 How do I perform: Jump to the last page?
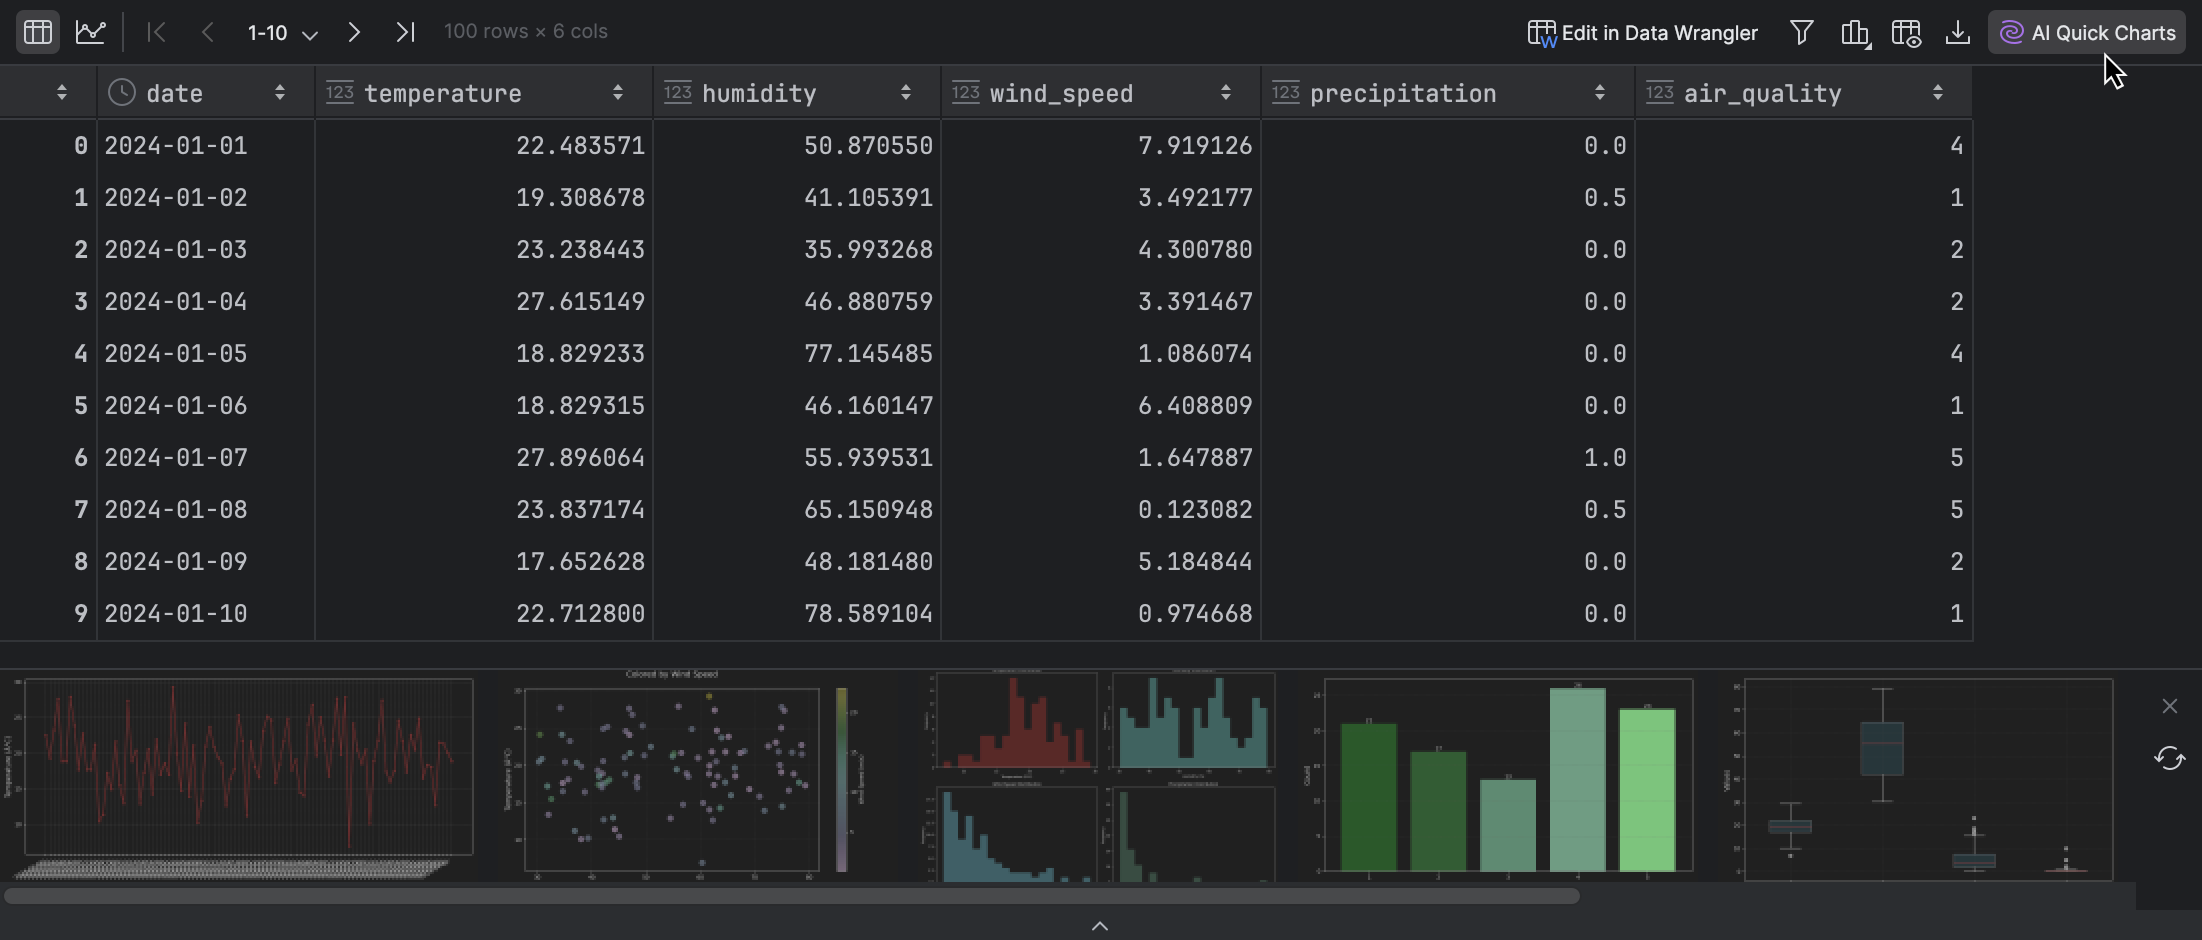click(404, 31)
